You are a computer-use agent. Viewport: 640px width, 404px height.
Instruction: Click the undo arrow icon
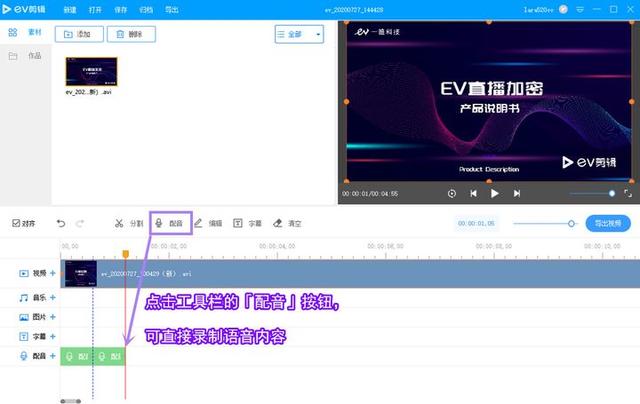[61, 223]
